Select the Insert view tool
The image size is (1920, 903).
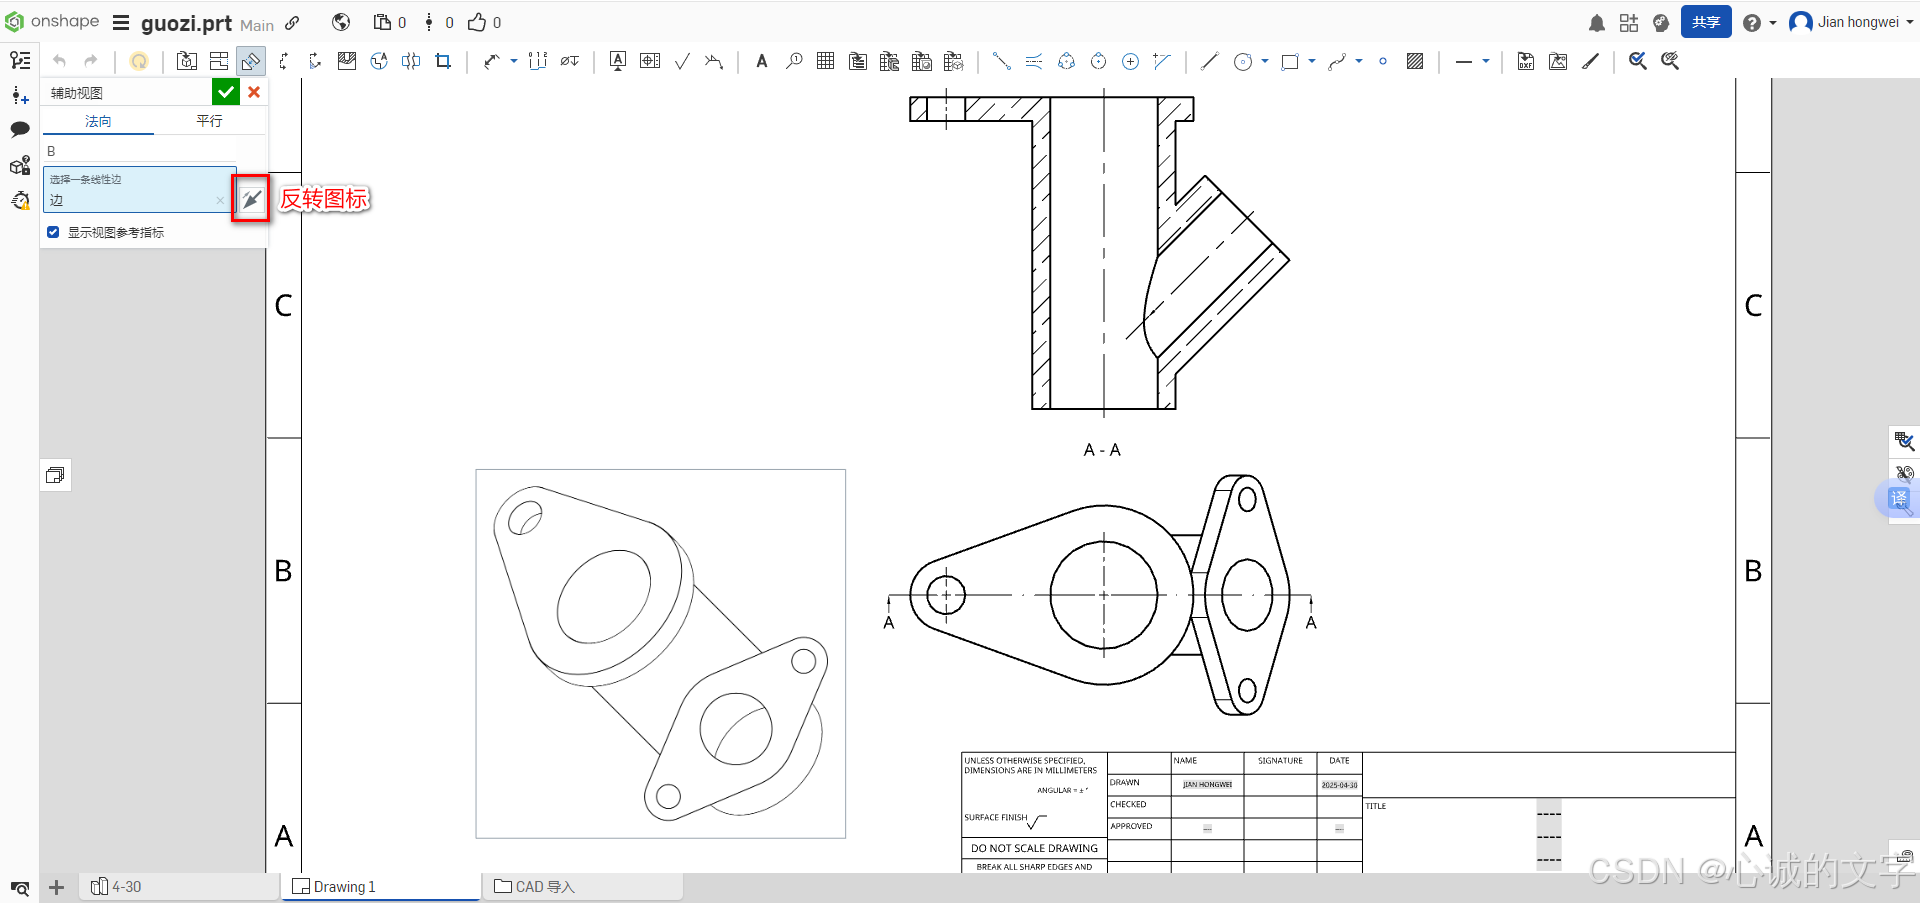(187, 61)
